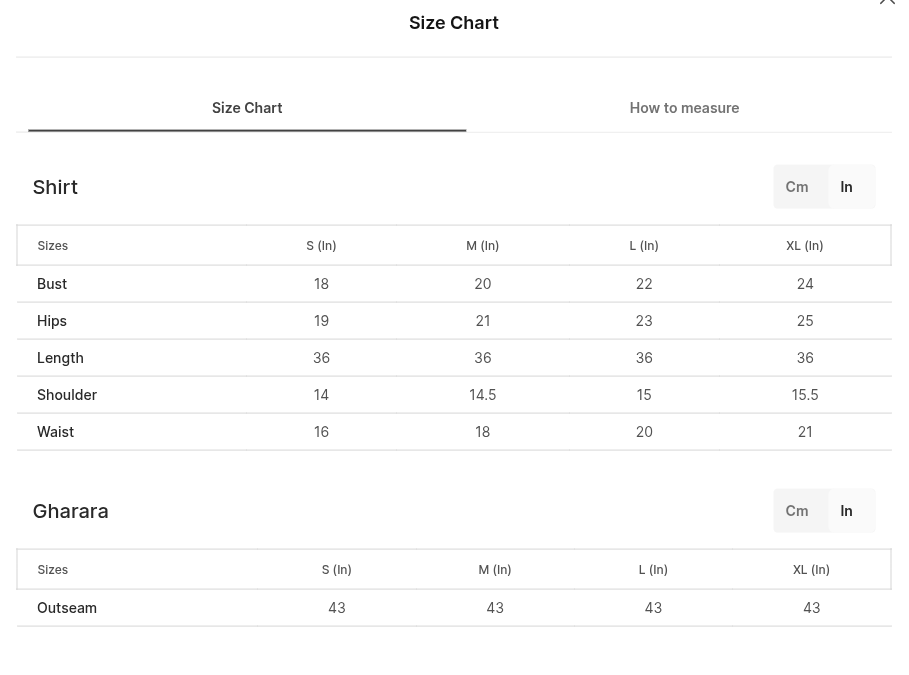Select the Shoulder row label

pyautogui.click(x=67, y=395)
